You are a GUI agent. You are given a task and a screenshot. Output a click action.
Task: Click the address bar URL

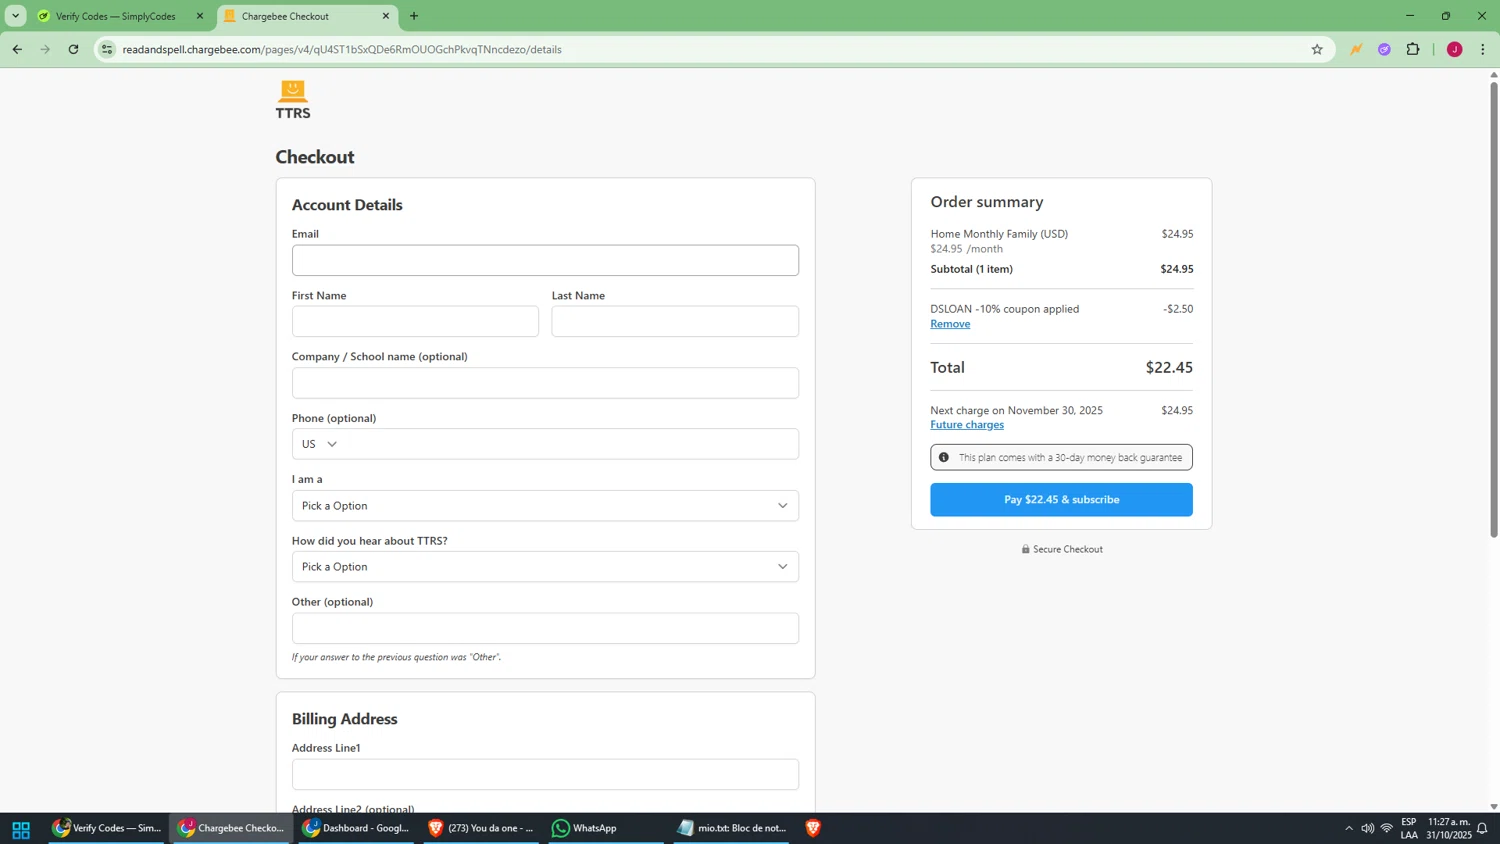(x=342, y=49)
